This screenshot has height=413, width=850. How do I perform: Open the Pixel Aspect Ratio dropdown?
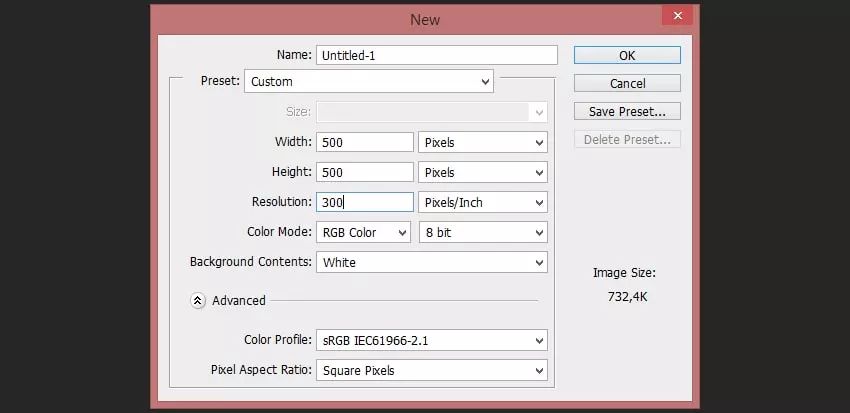tap(432, 371)
